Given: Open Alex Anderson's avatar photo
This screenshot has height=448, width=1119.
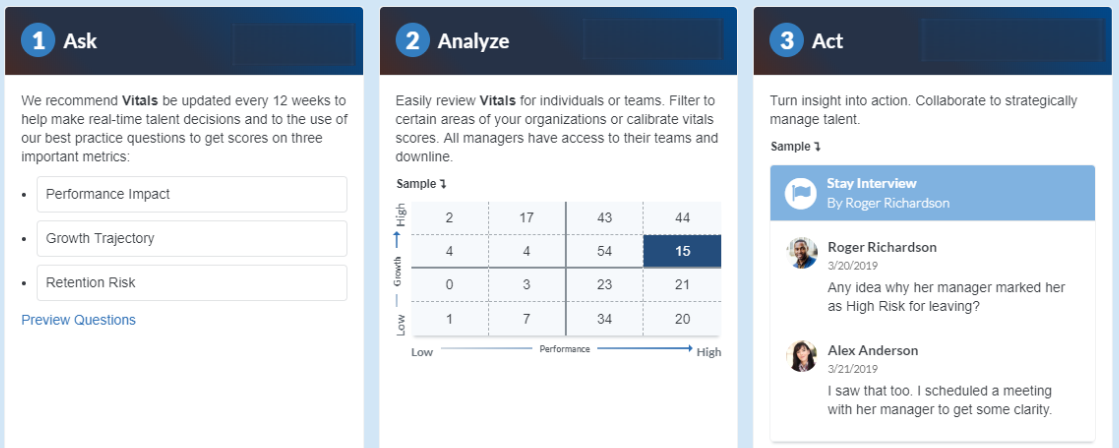Looking at the screenshot, I should (x=801, y=356).
